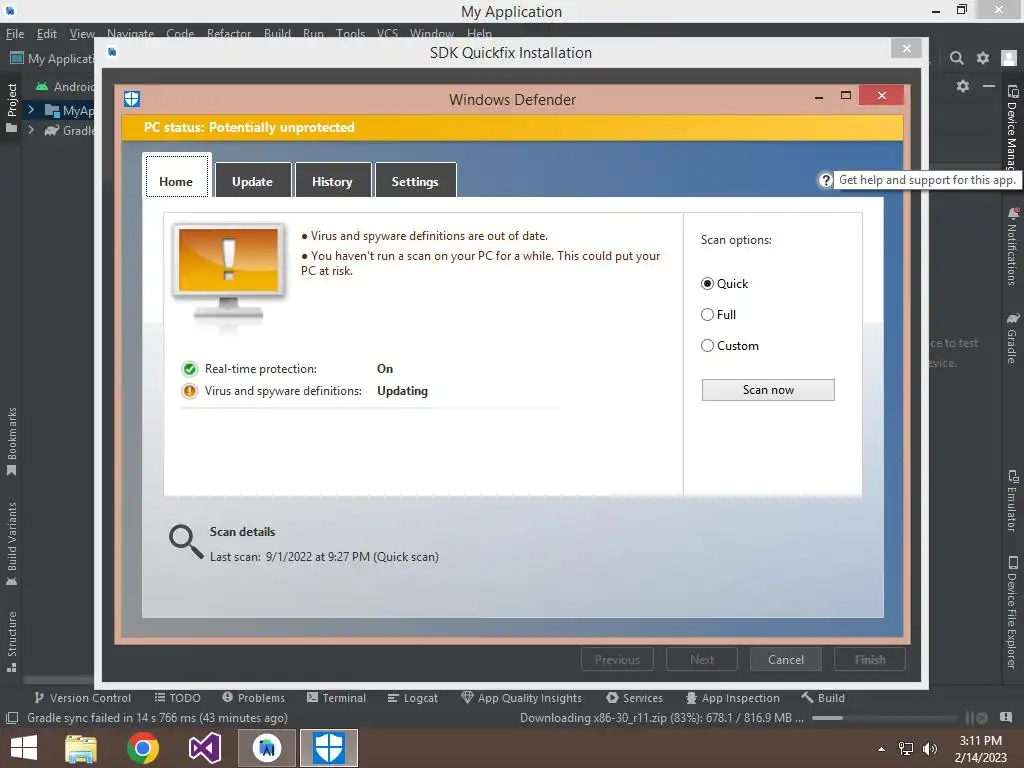Open the Problems tool window
Image resolution: width=1024 pixels, height=768 pixels.
[253, 698]
